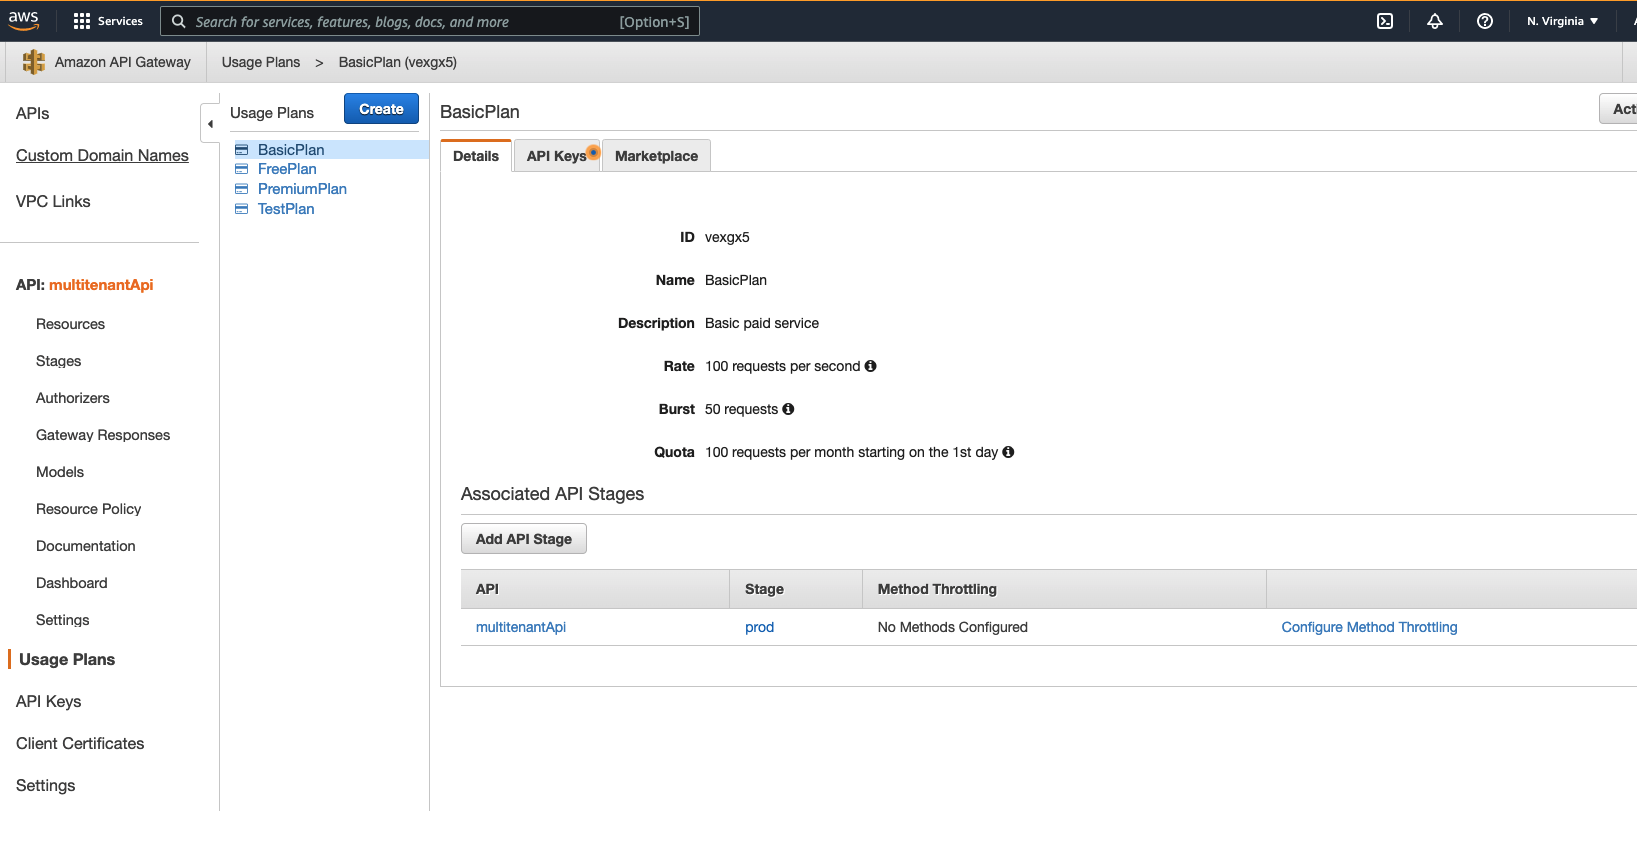Click the Add API Stage button
The width and height of the screenshot is (1637, 844).
[x=524, y=539]
